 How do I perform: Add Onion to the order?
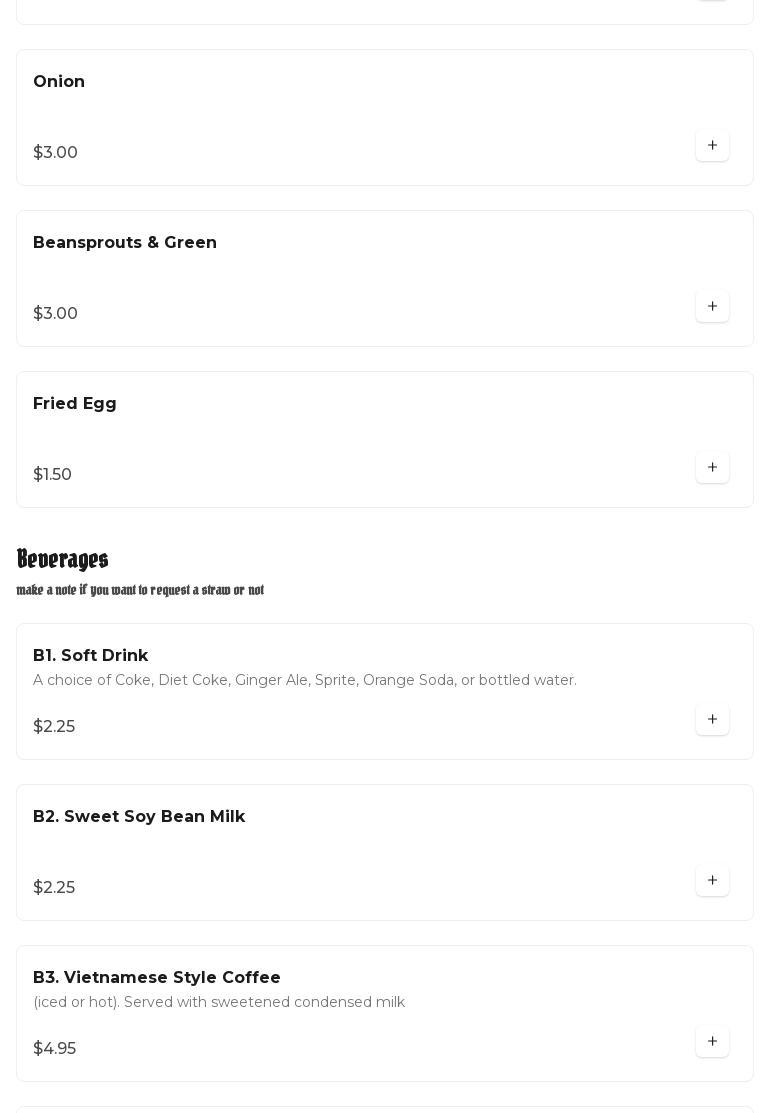(x=712, y=146)
